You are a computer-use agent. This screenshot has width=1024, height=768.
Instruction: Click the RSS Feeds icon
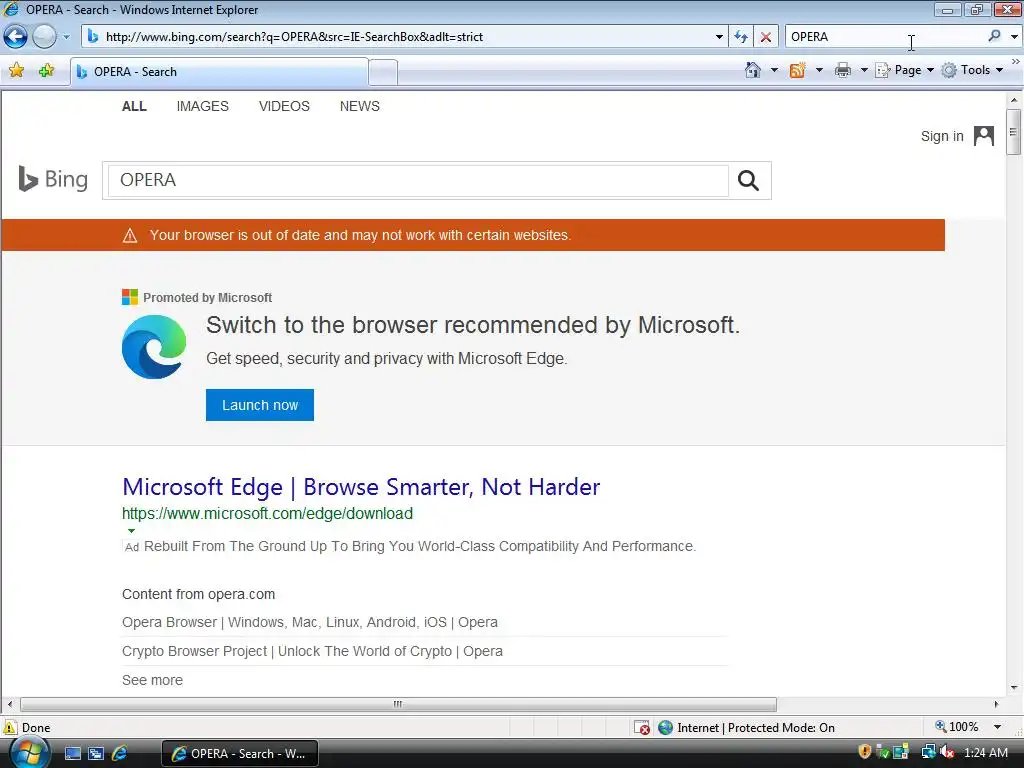(797, 70)
